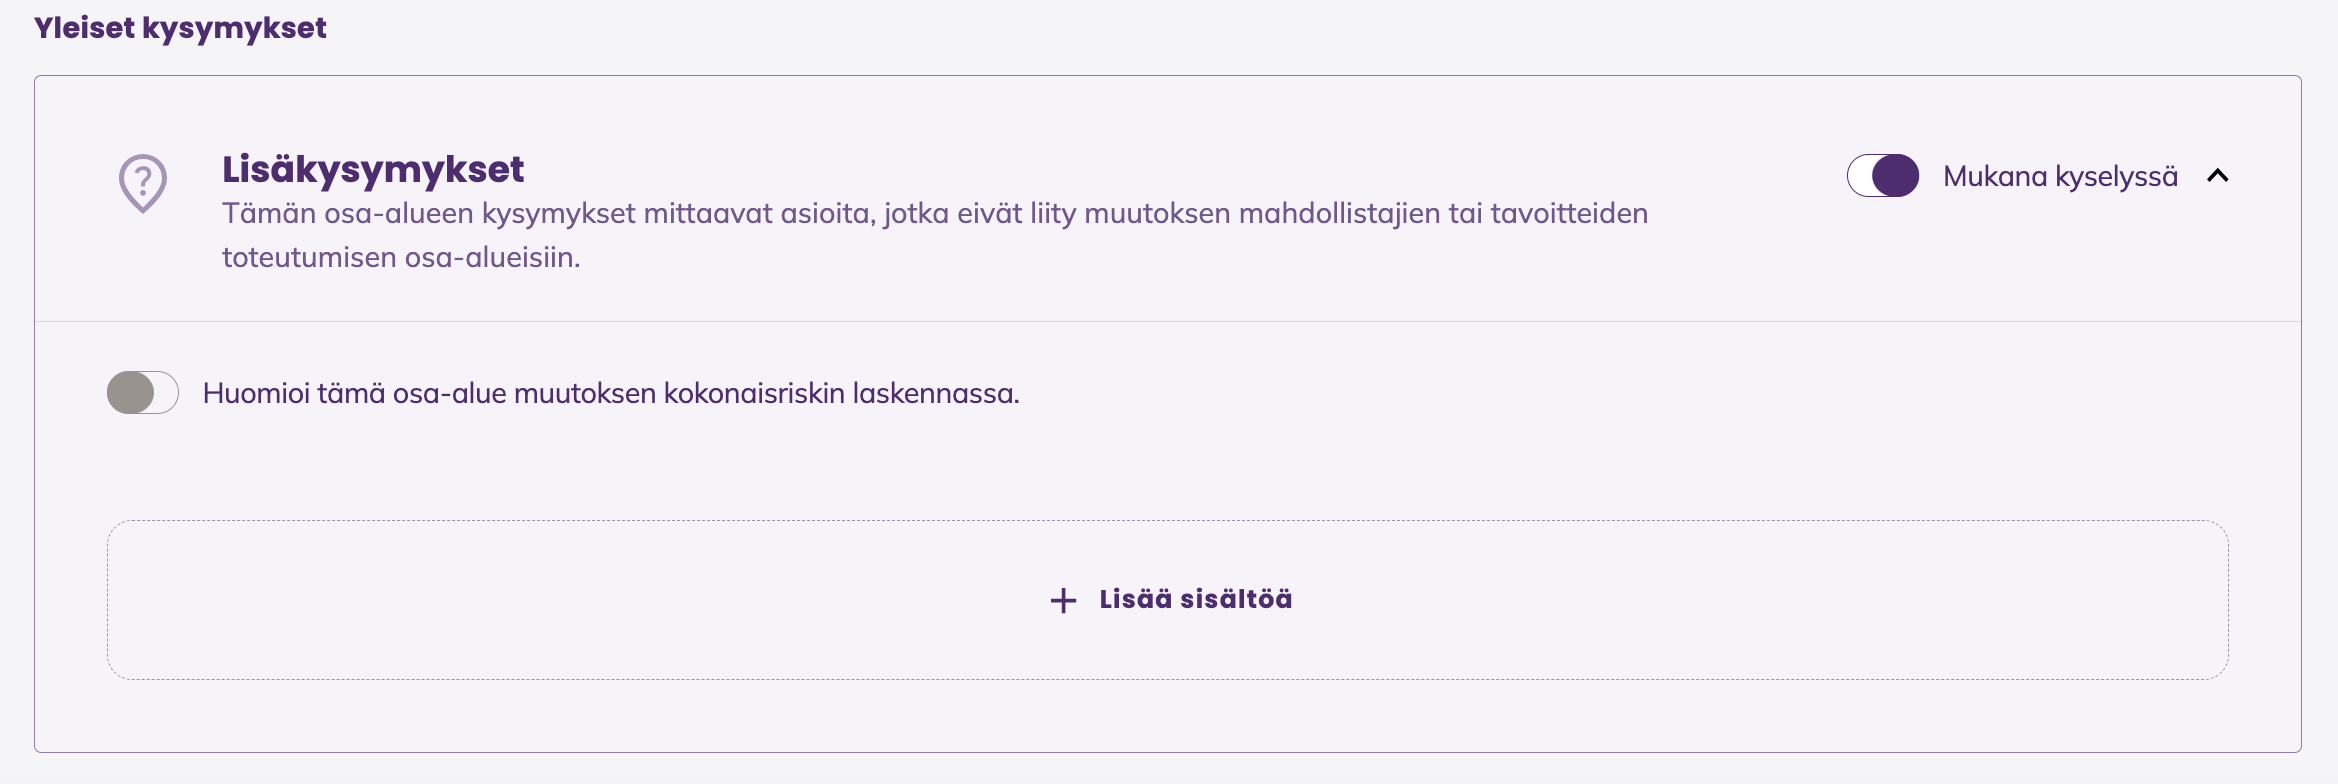Click the description starting with Tämän osa-alueen
This screenshot has width=2338, height=784.
coord(935,235)
